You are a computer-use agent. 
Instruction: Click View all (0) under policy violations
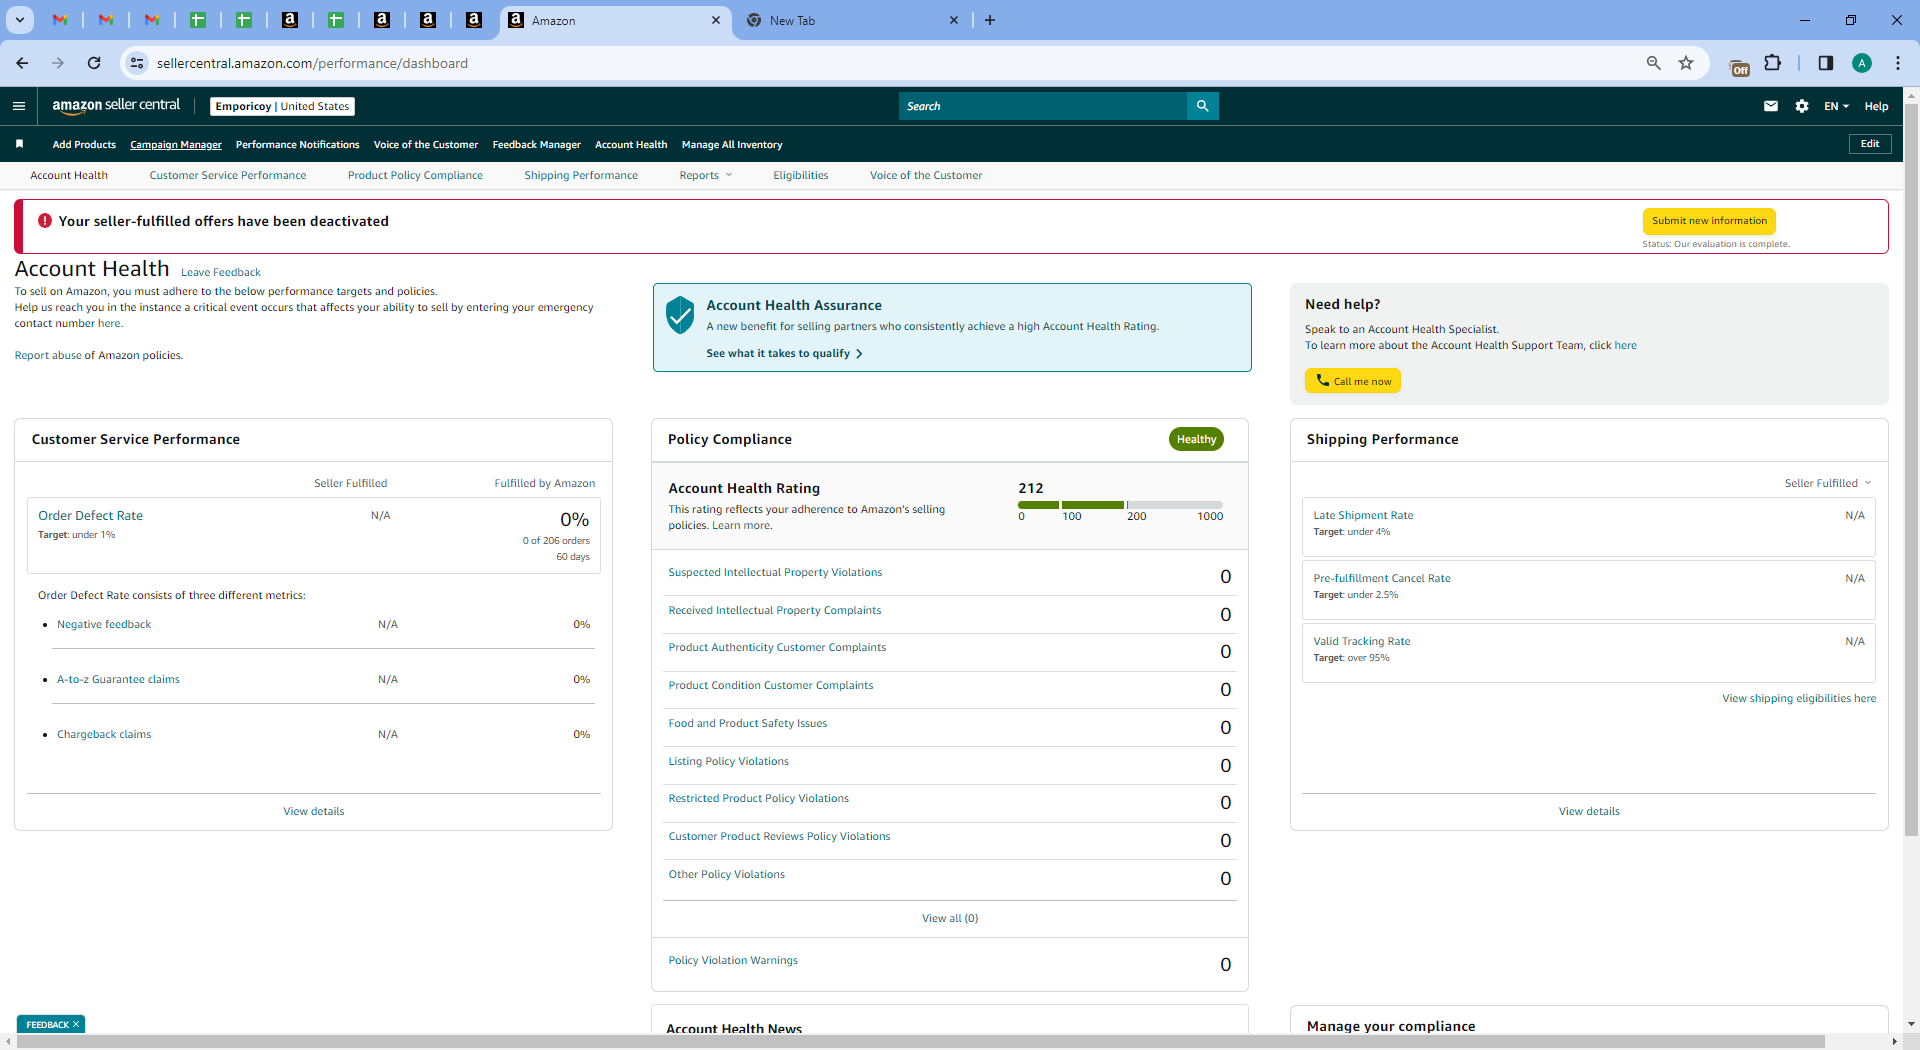click(x=950, y=918)
